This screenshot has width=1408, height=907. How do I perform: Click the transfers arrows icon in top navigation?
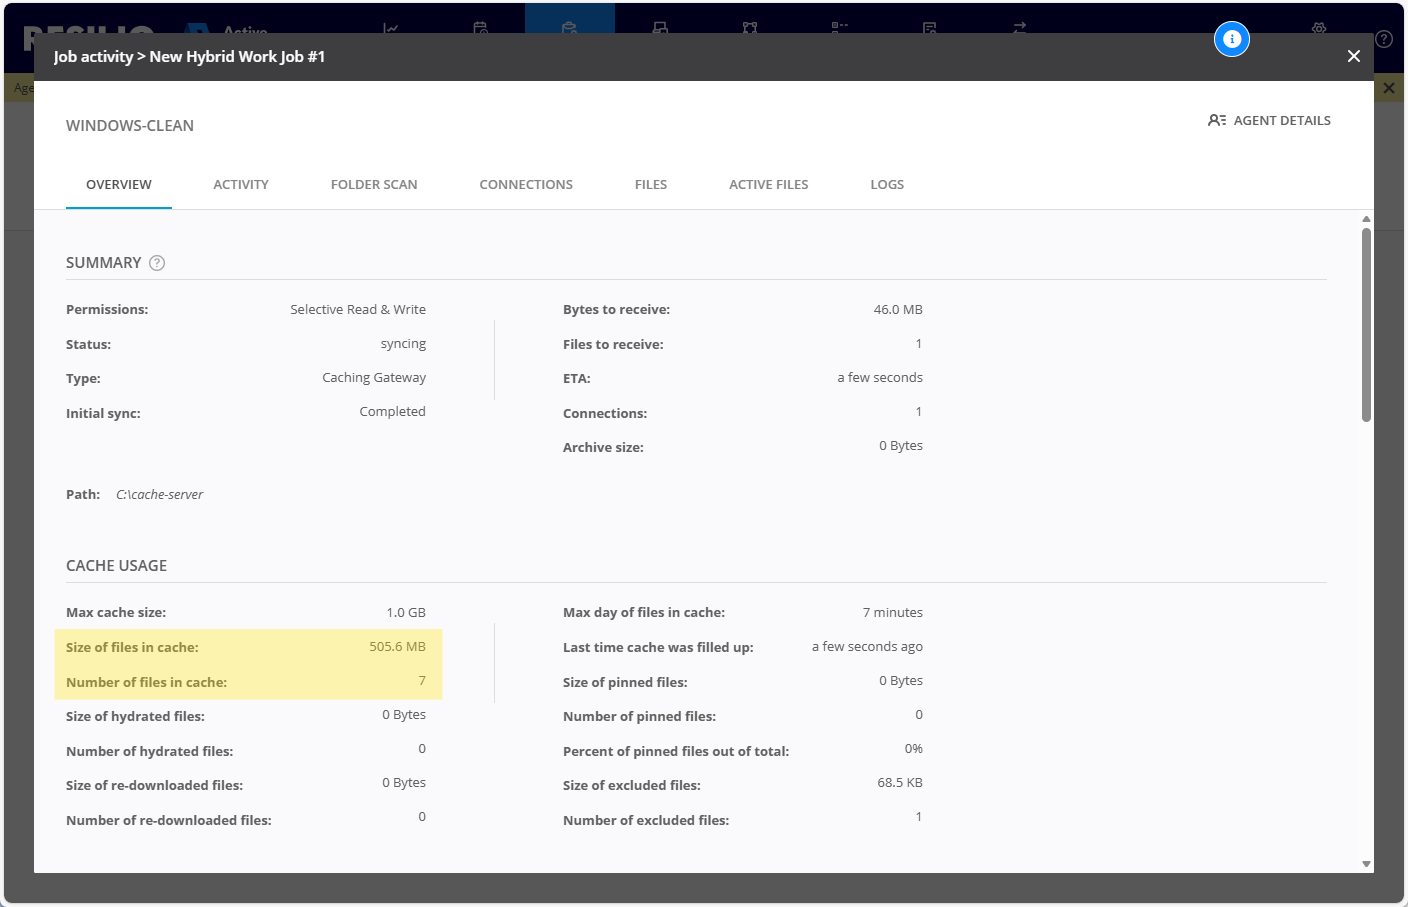point(1019,28)
